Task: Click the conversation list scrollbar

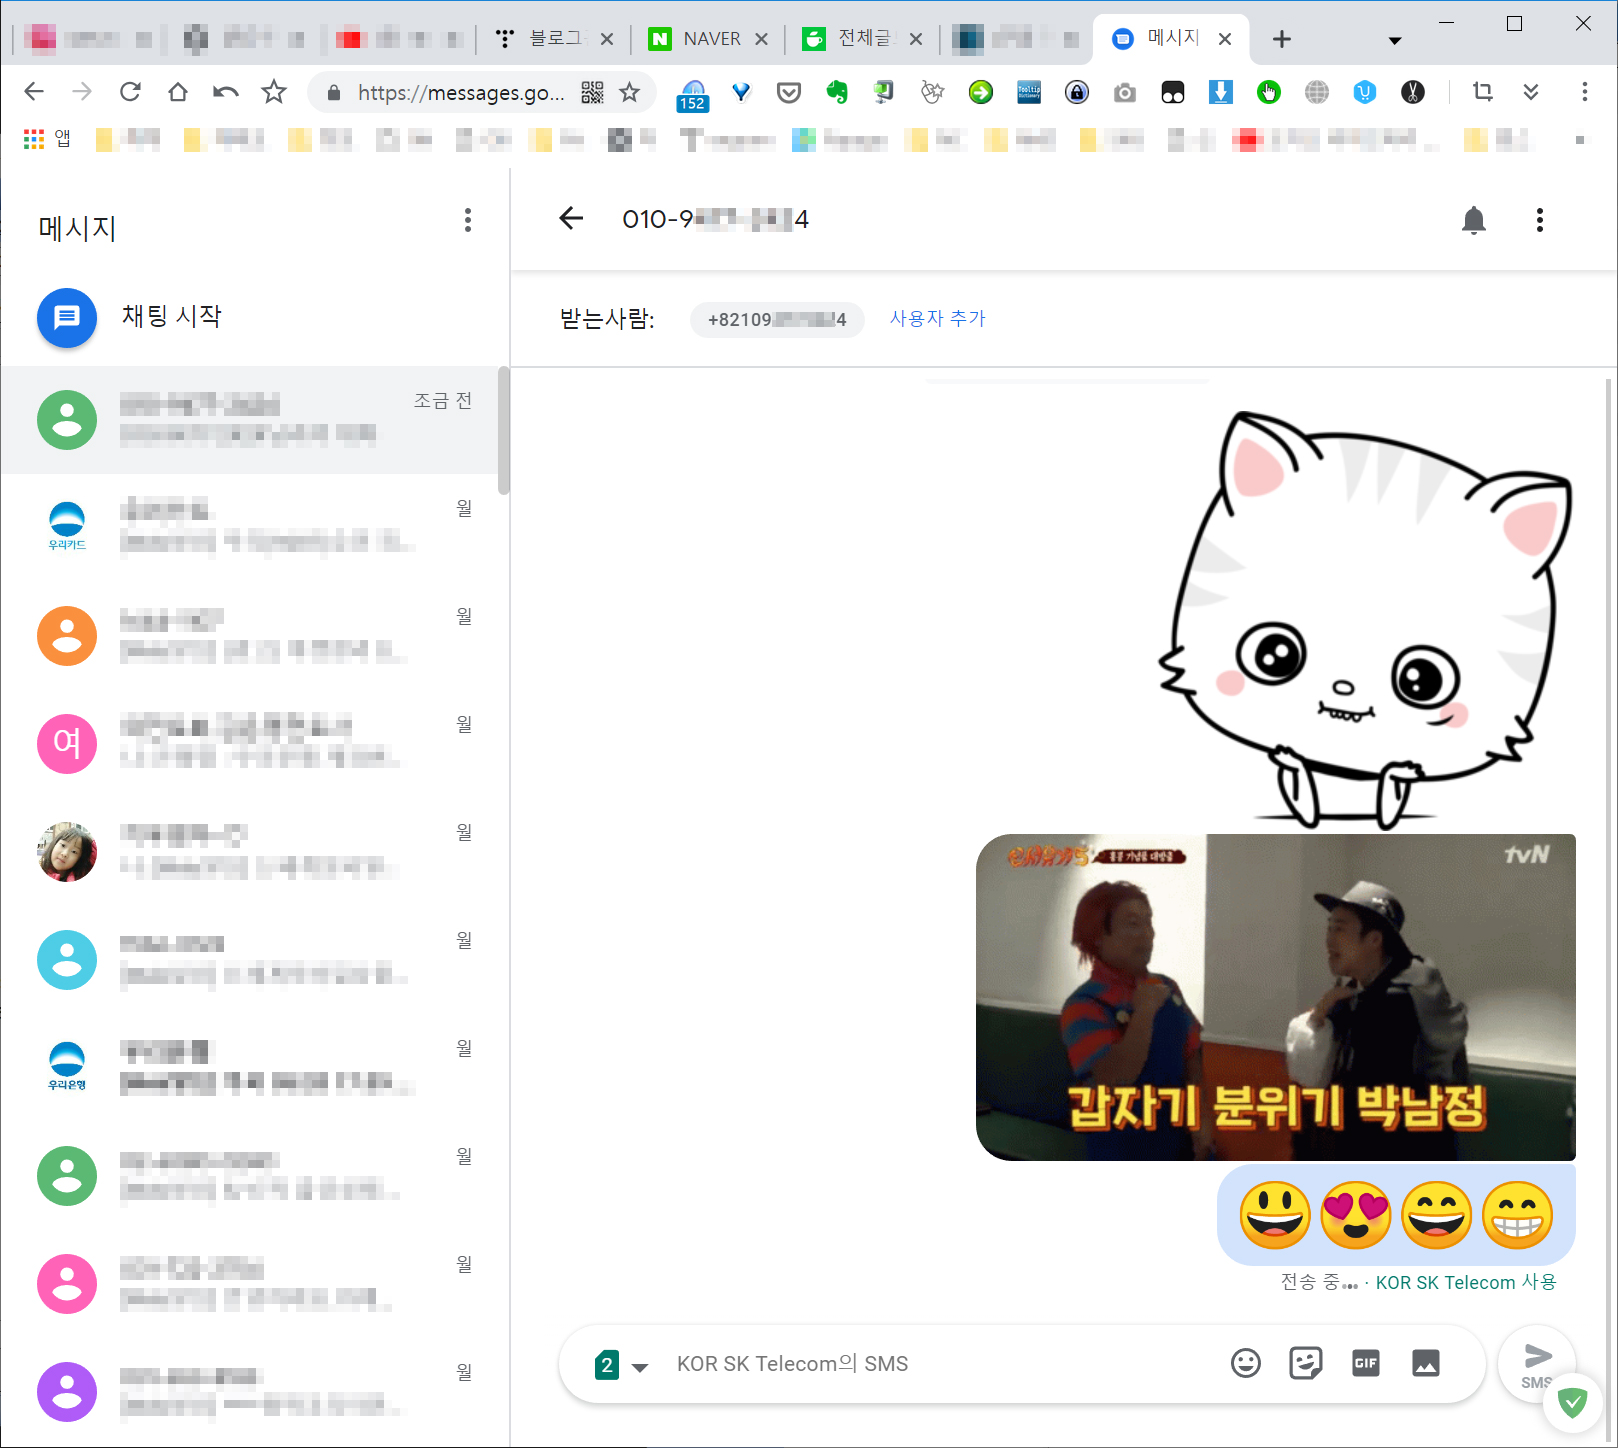Action: (504, 430)
